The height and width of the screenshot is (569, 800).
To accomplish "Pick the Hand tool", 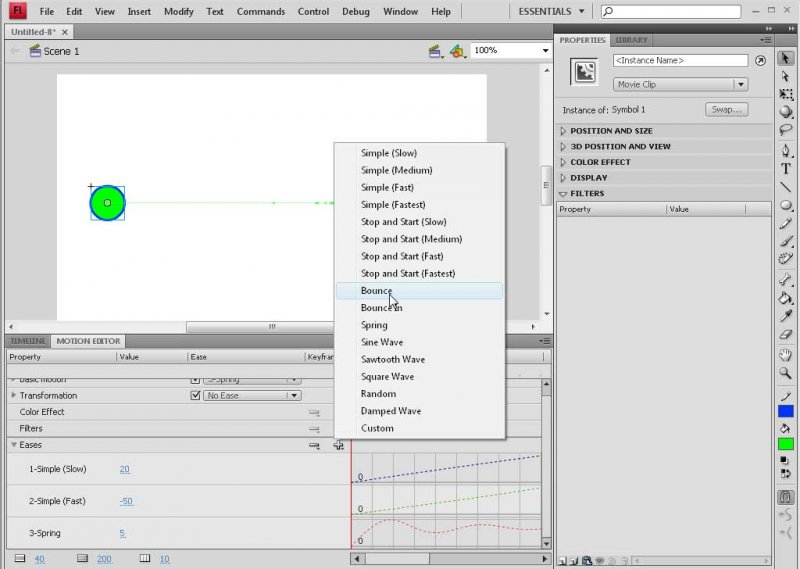I will 786,355.
